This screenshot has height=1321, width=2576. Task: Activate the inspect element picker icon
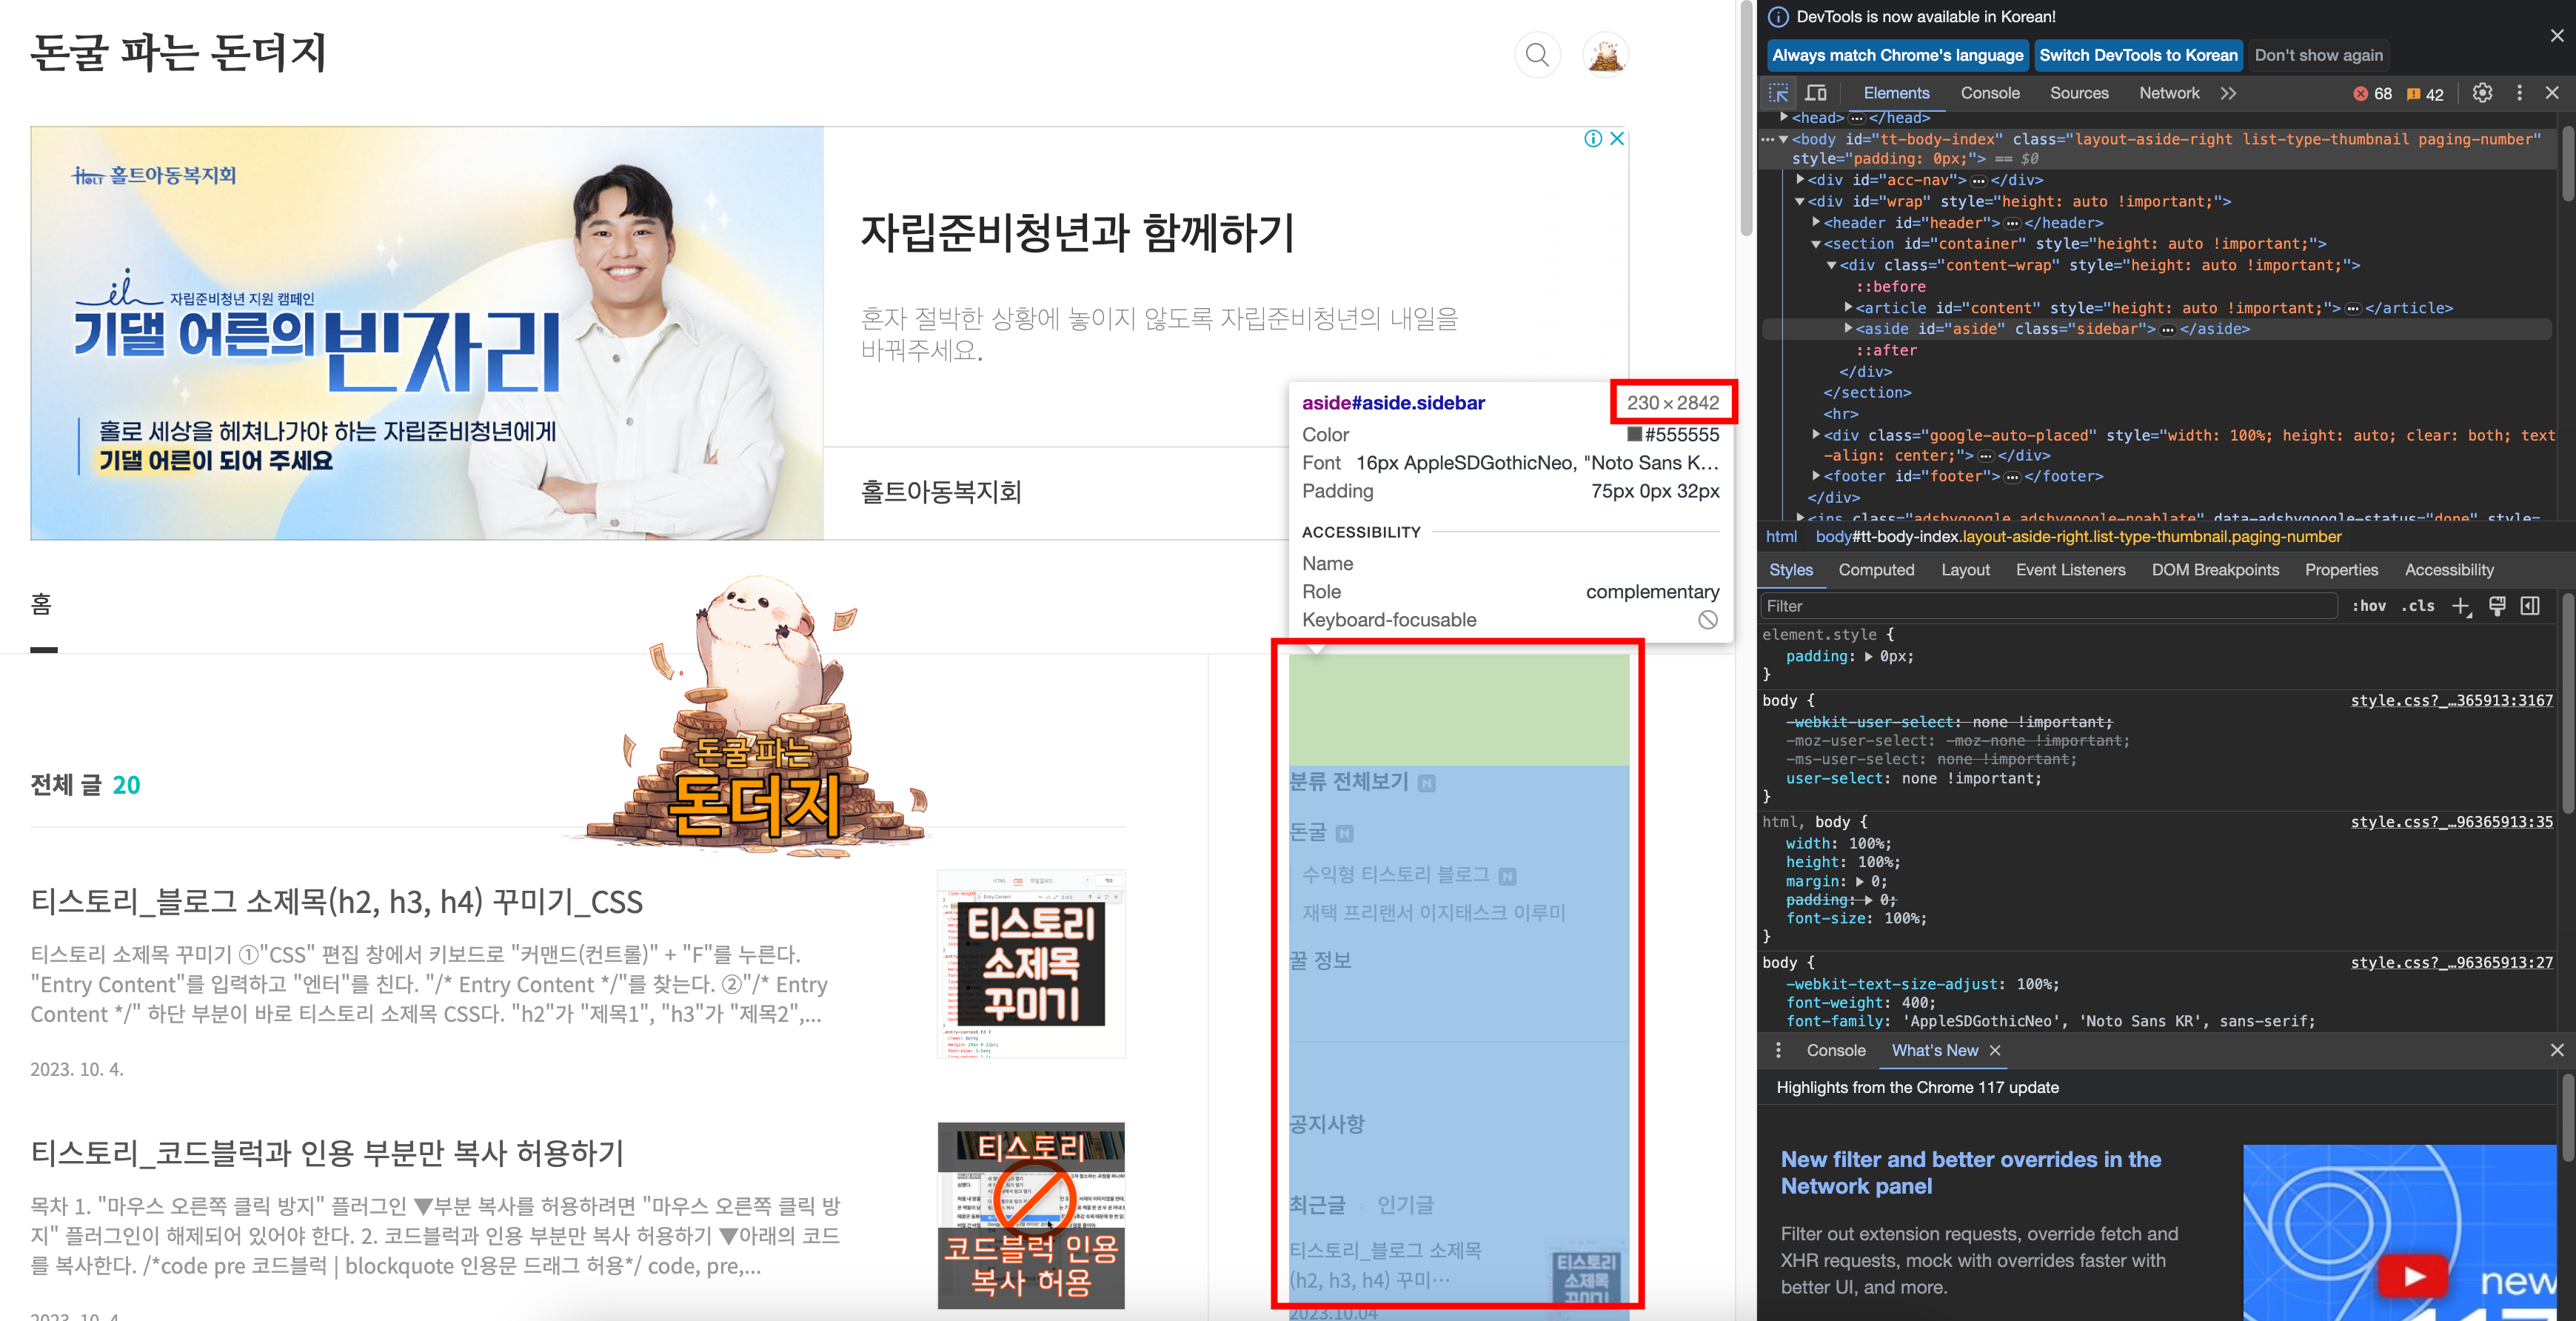[1778, 93]
